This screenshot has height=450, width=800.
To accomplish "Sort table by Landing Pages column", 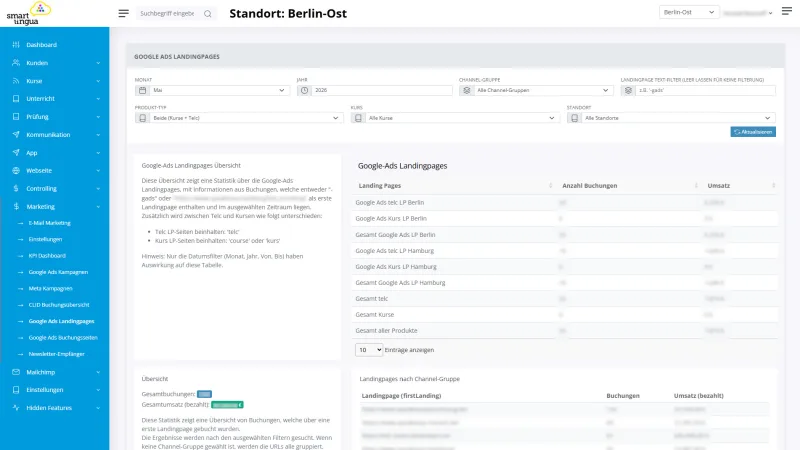I will (x=454, y=186).
